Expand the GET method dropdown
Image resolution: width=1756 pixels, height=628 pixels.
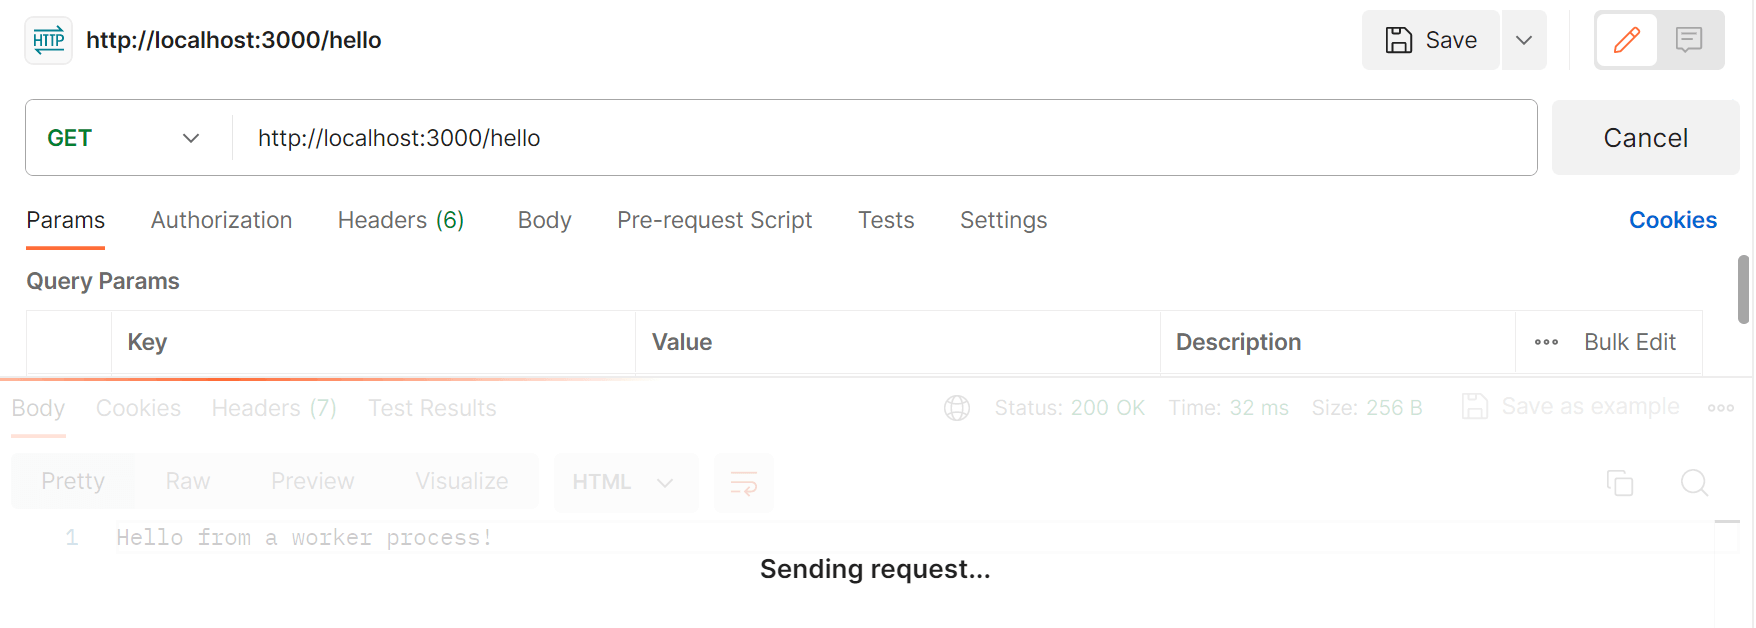[x=125, y=138]
